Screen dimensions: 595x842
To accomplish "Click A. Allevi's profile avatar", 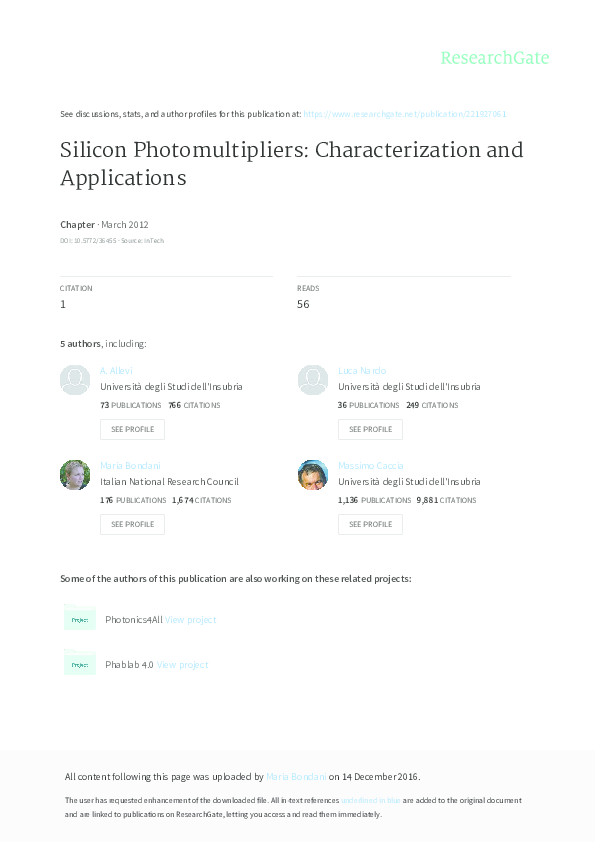I will tap(75, 380).
